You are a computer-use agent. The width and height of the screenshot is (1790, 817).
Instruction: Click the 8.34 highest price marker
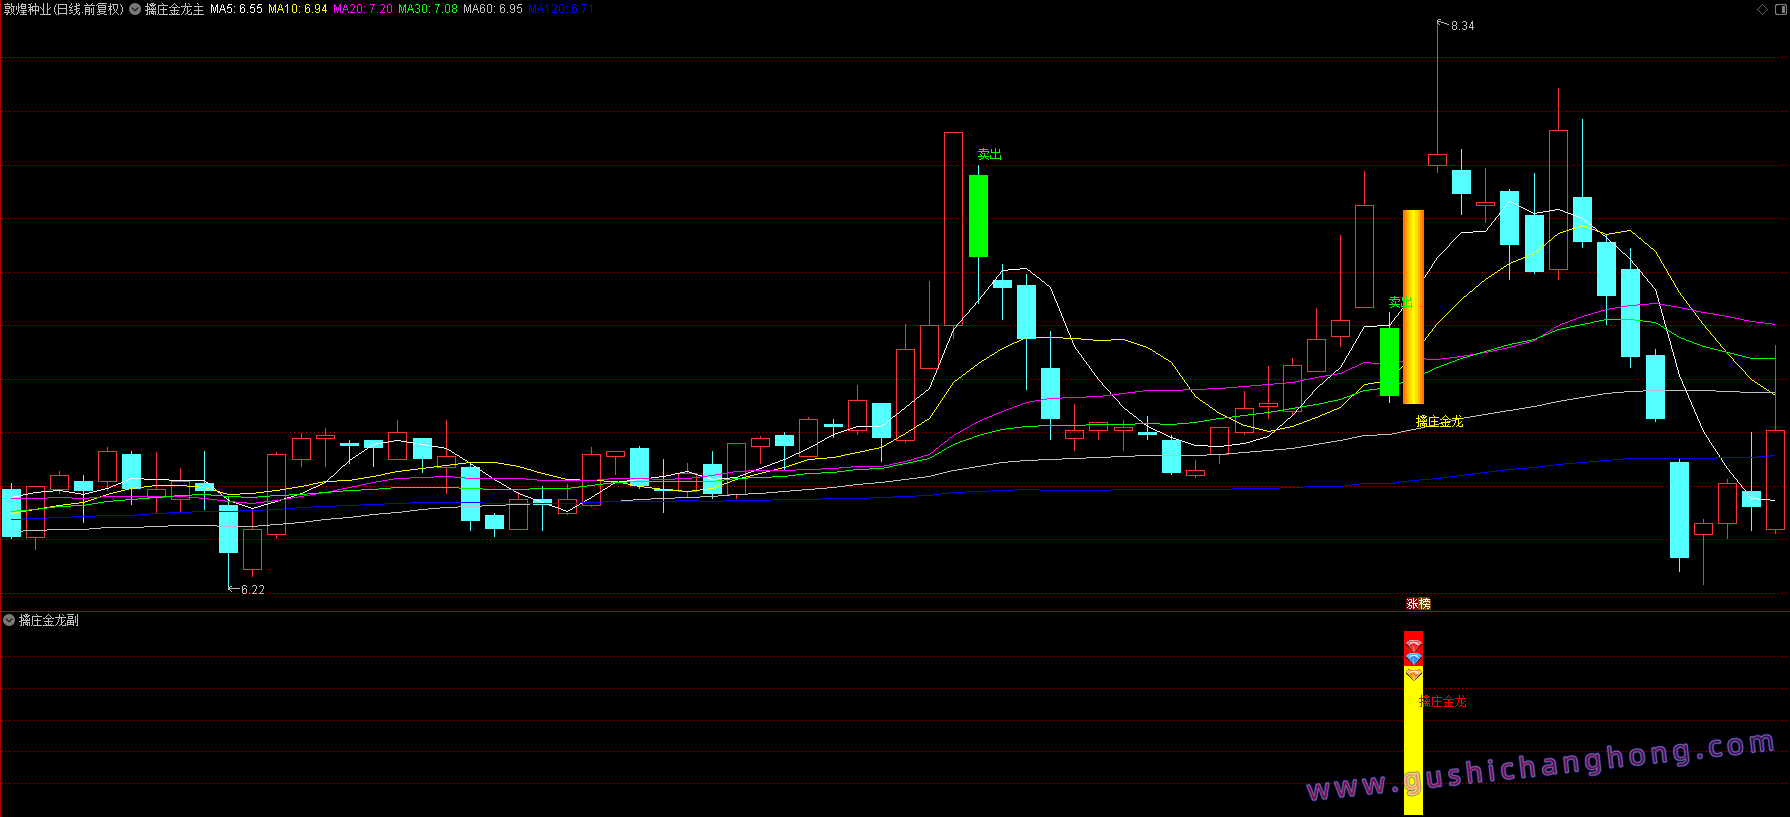pos(1462,26)
